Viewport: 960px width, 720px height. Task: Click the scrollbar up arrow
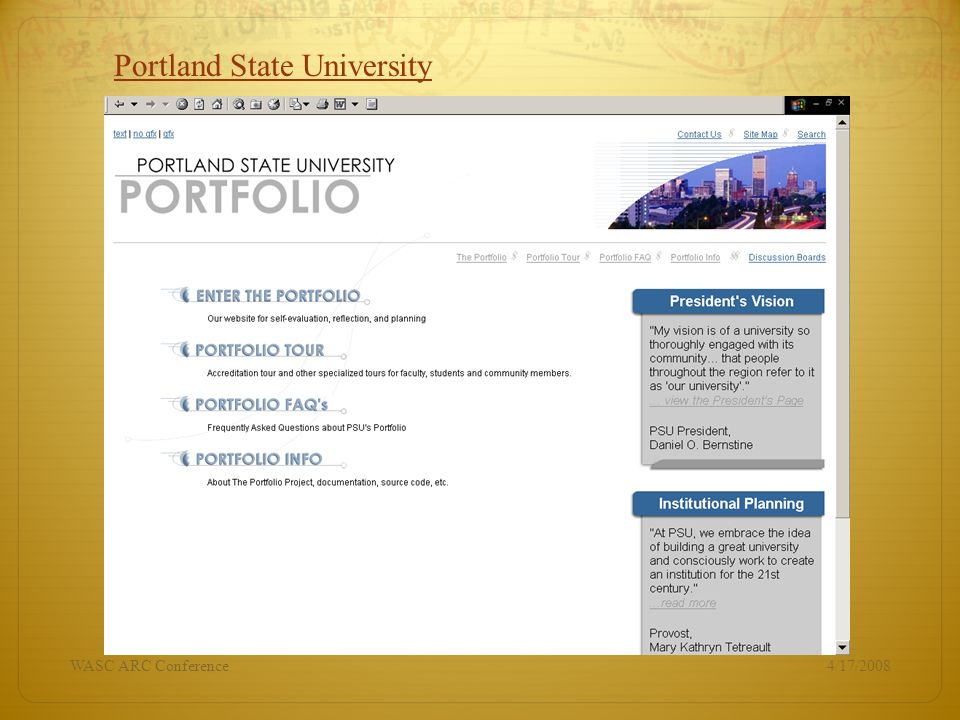point(842,122)
